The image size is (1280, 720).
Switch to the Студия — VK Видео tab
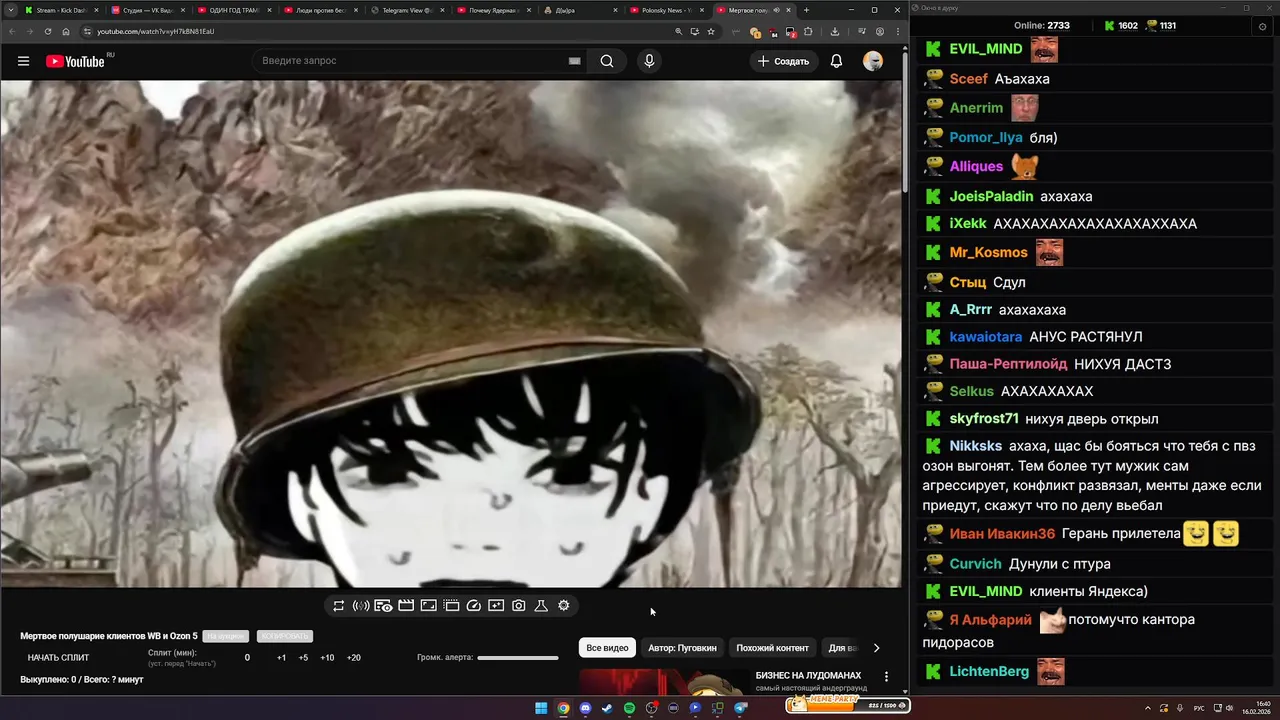(x=146, y=10)
